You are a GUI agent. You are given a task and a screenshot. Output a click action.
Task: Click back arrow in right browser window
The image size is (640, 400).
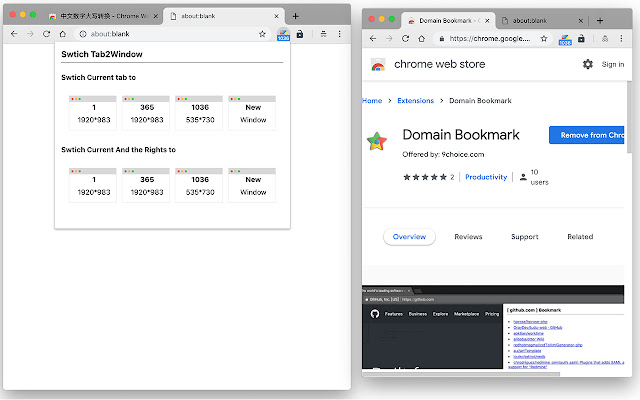[x=373, y=38]
